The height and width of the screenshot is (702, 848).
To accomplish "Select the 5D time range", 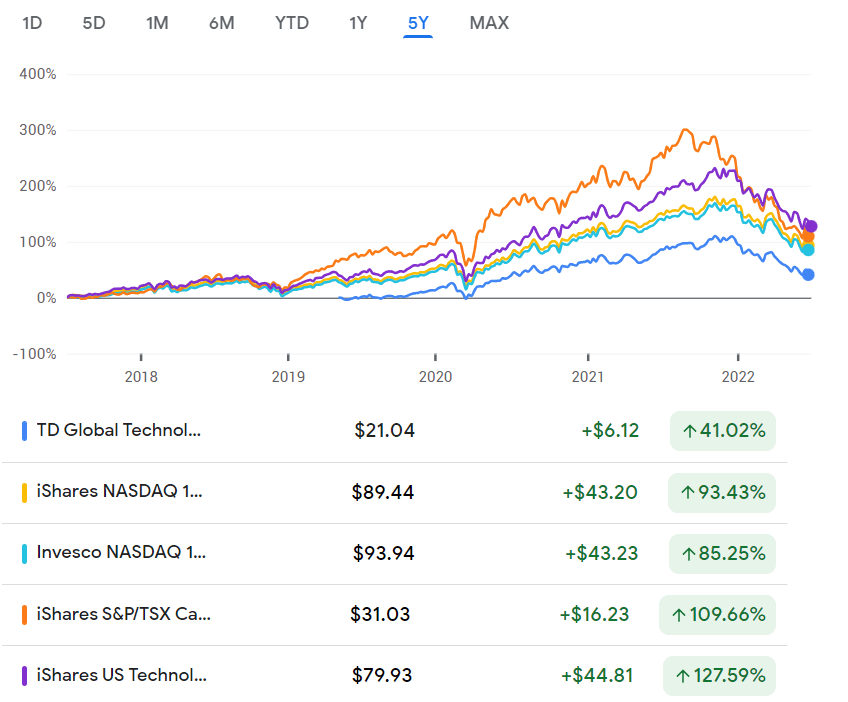I will 93,22.
